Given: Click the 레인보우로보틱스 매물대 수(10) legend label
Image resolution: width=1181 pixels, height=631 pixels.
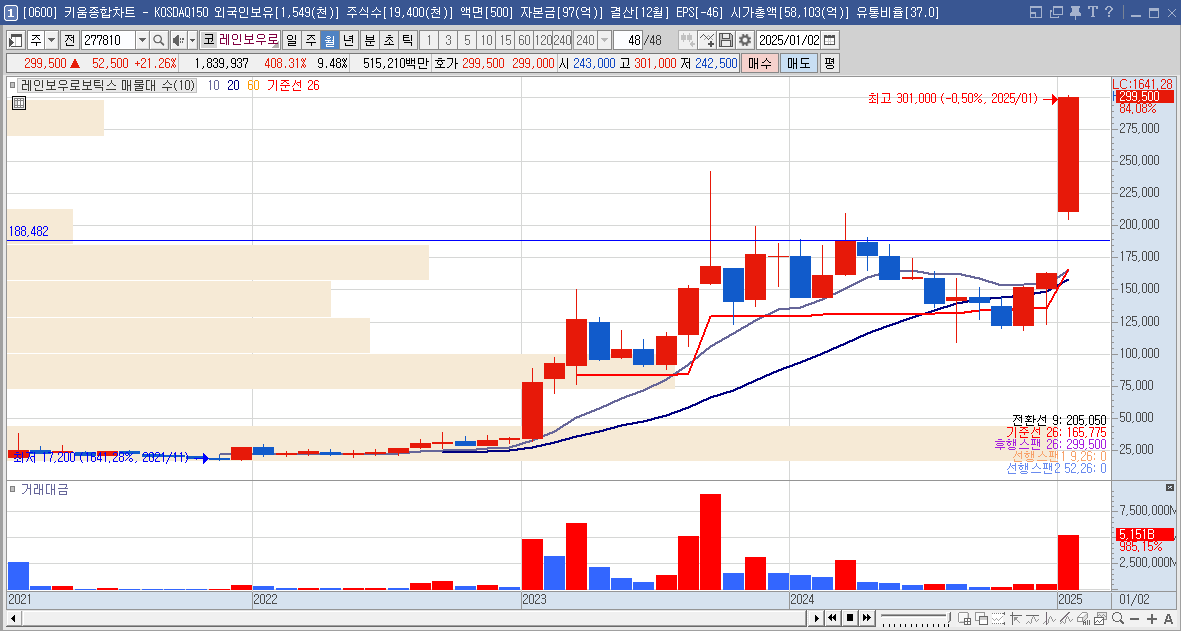Looking at the screenshot, I should point(108,86).
